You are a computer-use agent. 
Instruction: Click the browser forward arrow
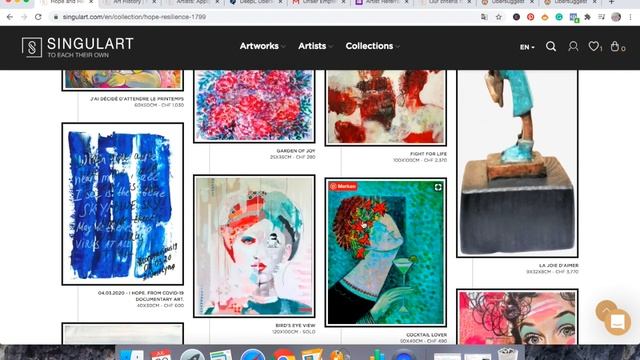[x=24, y=17]
